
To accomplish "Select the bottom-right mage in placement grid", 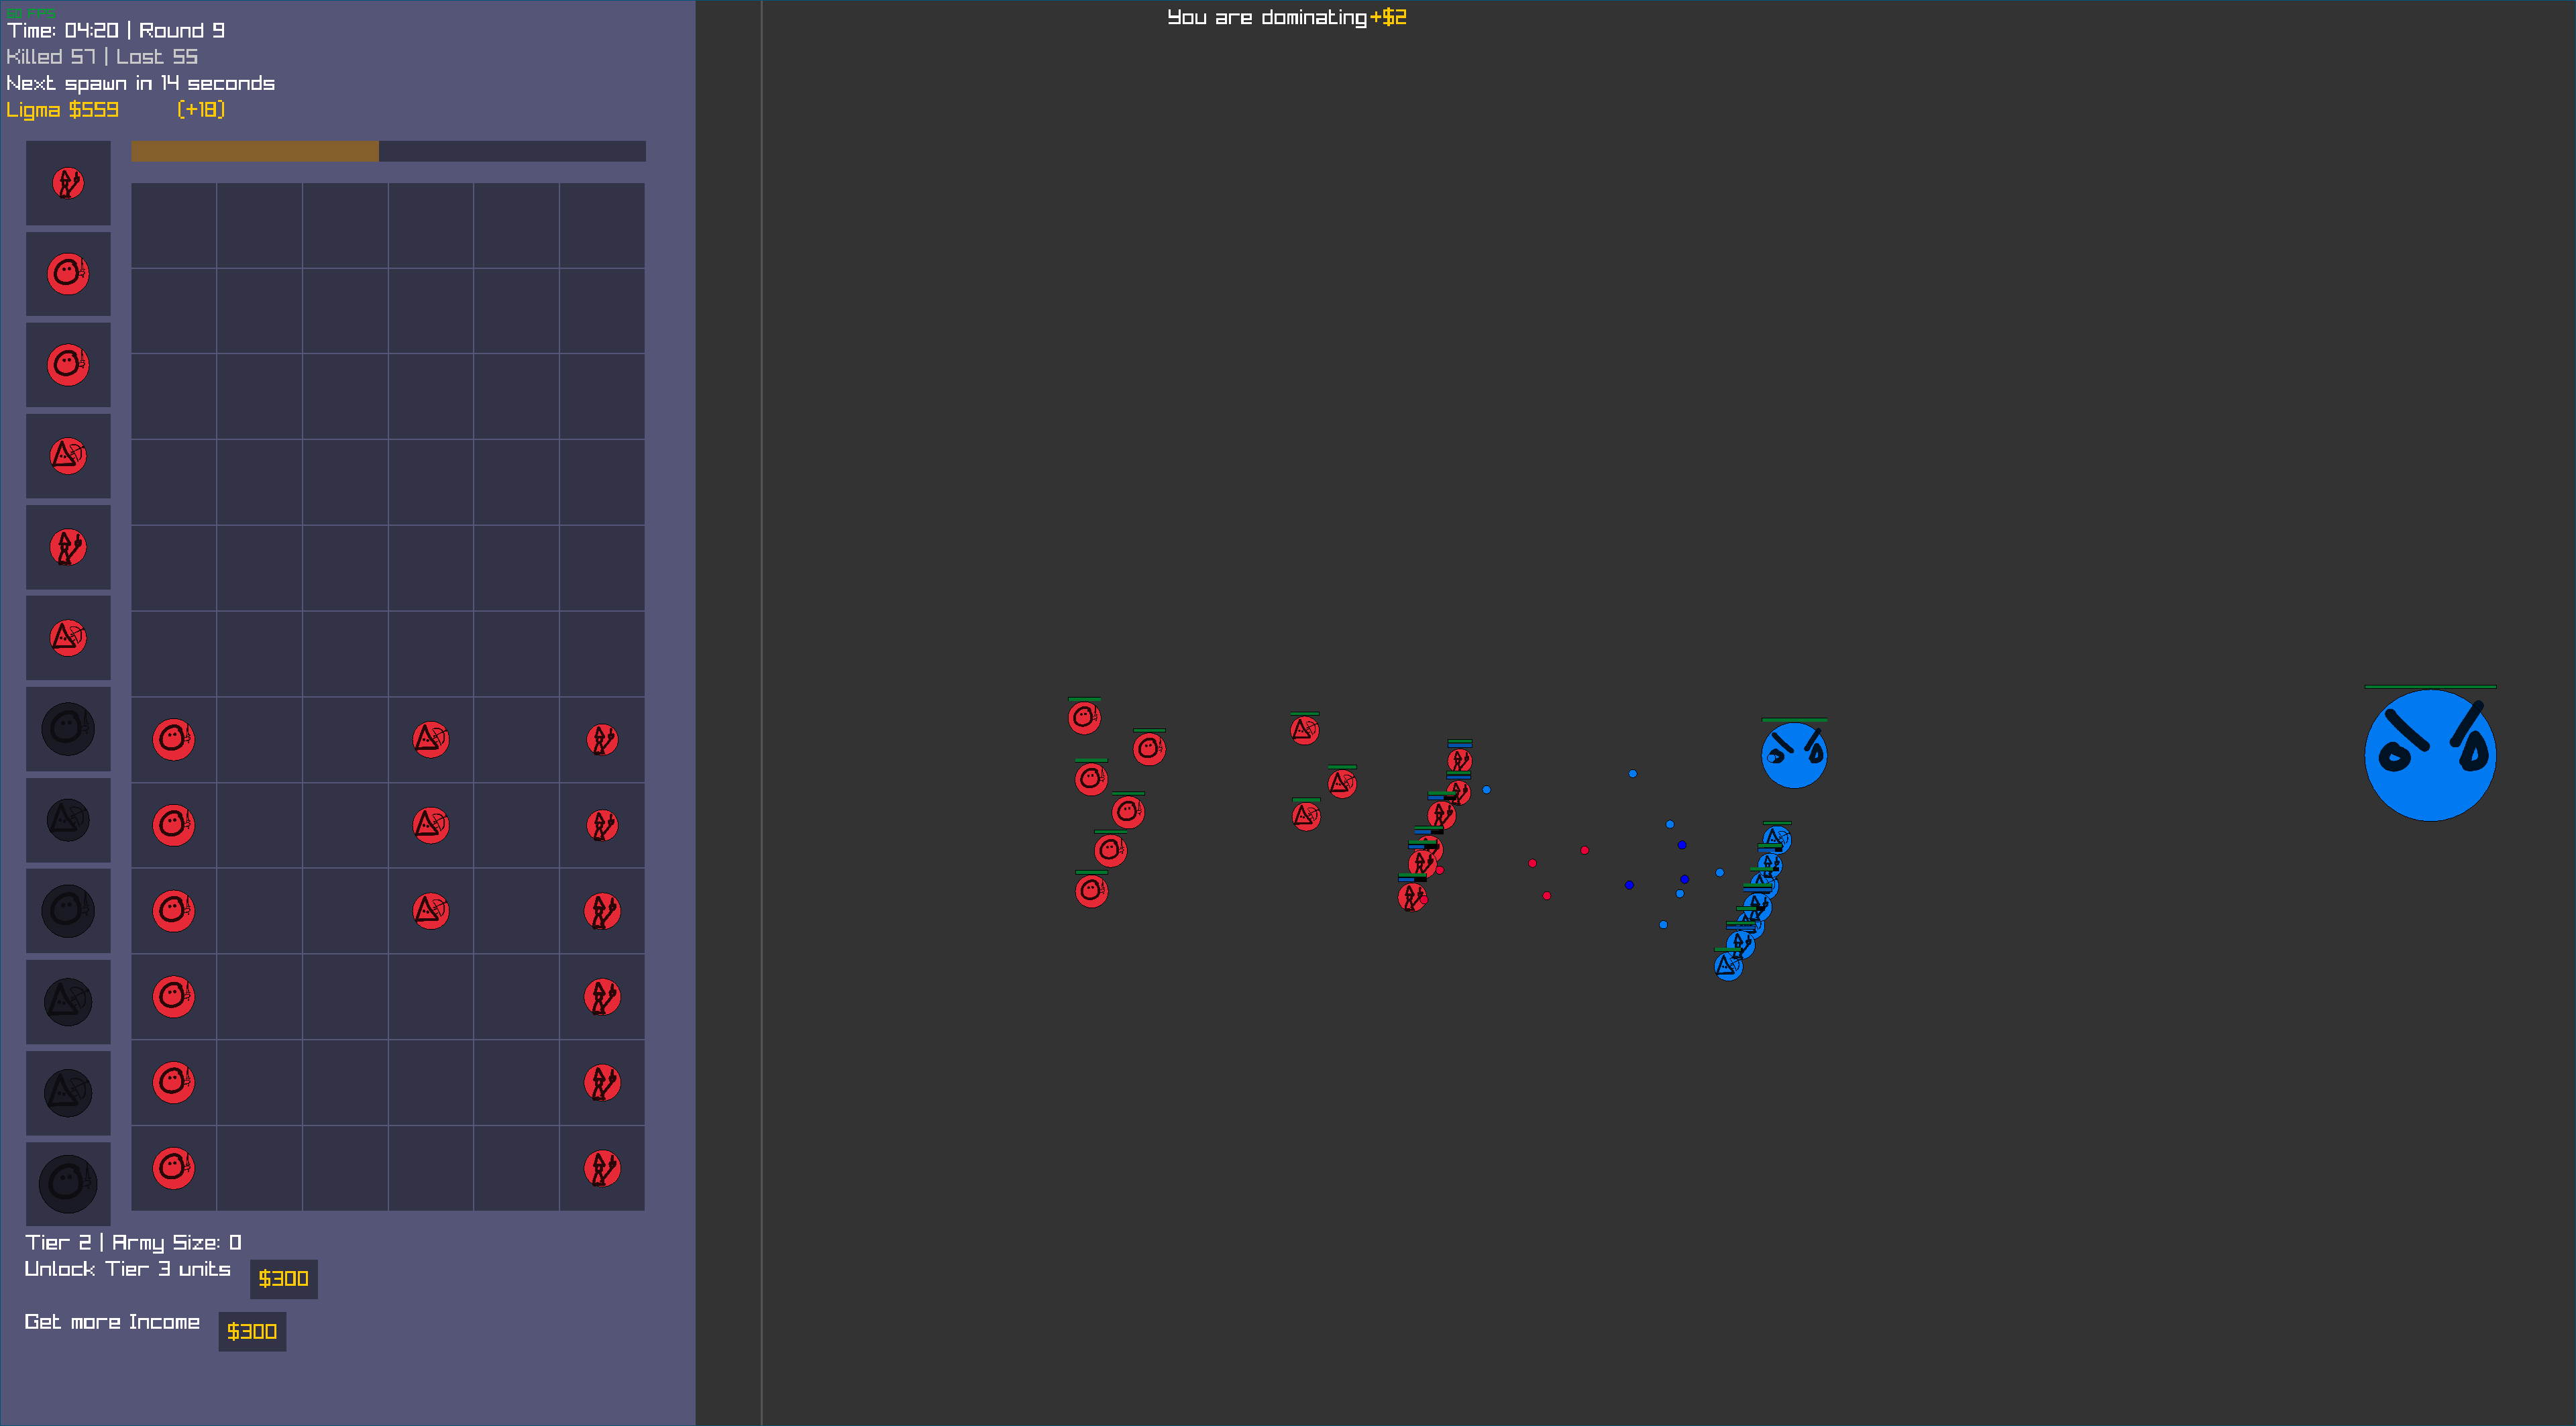I will coord(602,1168).
